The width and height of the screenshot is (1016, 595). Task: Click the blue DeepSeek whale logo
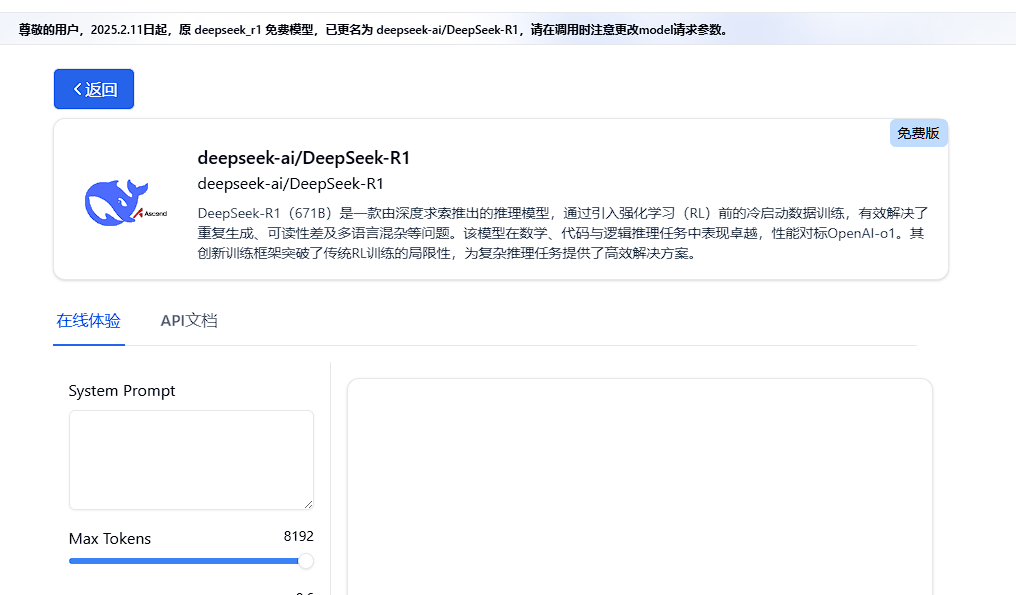point(115,202)
